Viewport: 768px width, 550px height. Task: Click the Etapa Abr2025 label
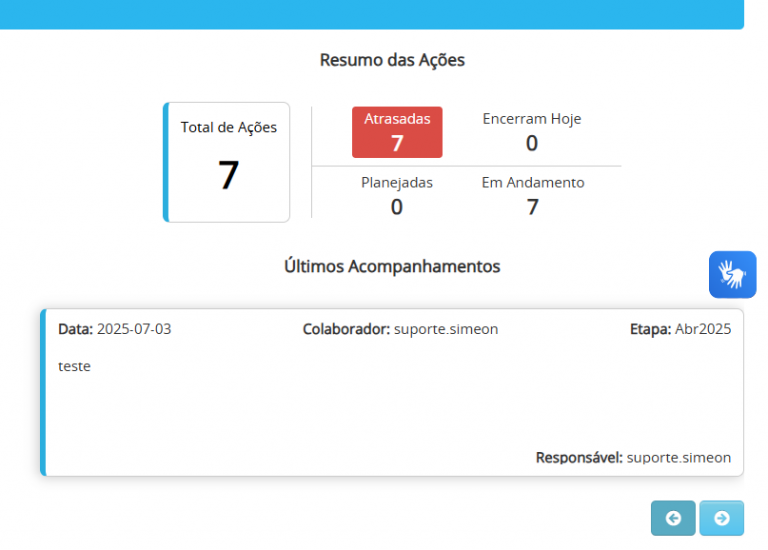click(x=680, y=329)
